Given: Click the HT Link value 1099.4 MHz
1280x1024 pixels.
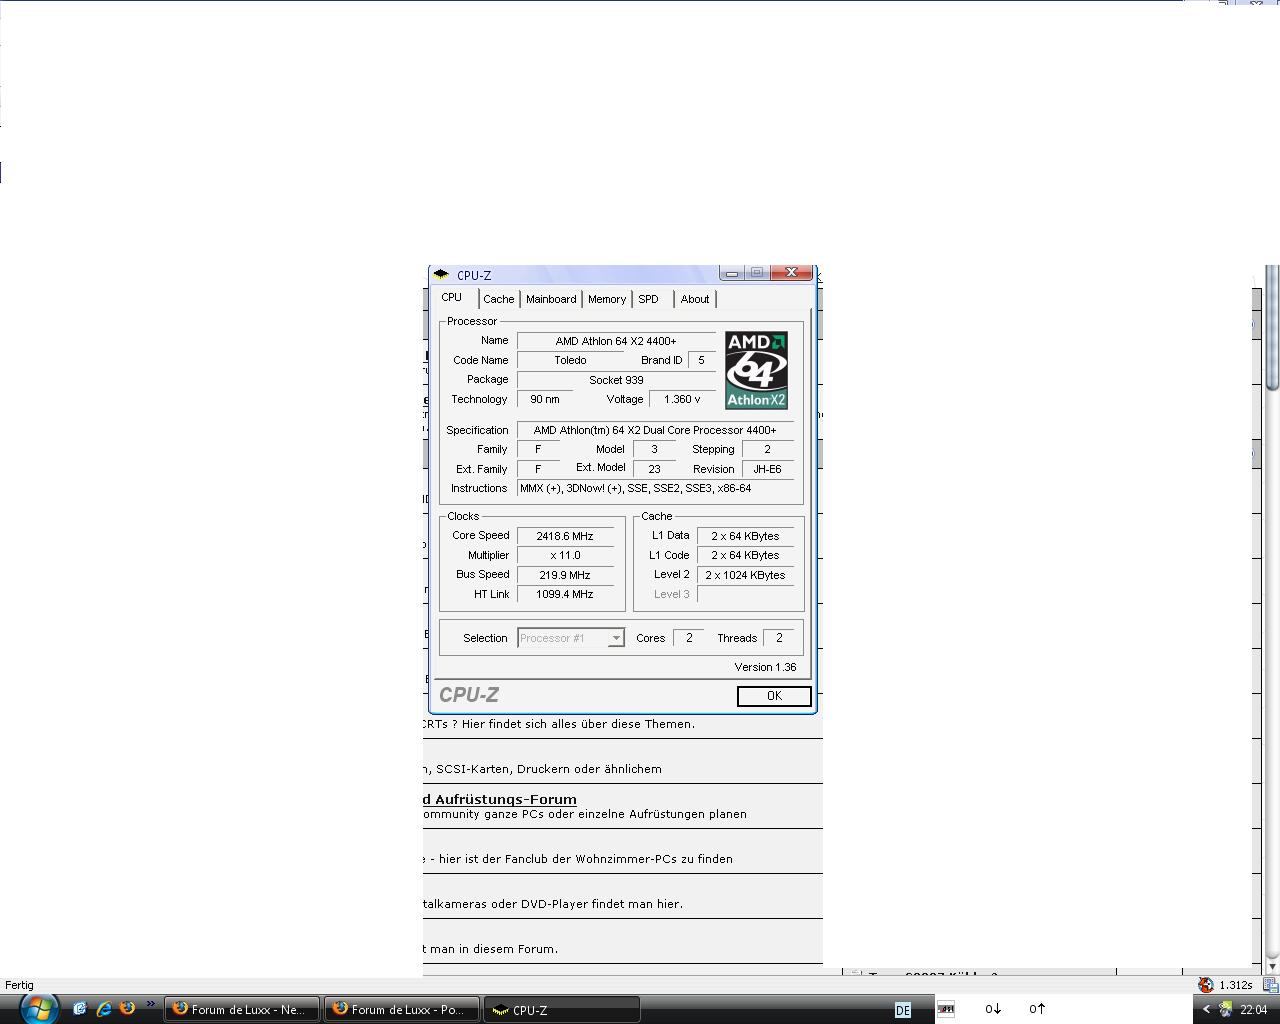Looking at the screenshot, I should (565, 594).
